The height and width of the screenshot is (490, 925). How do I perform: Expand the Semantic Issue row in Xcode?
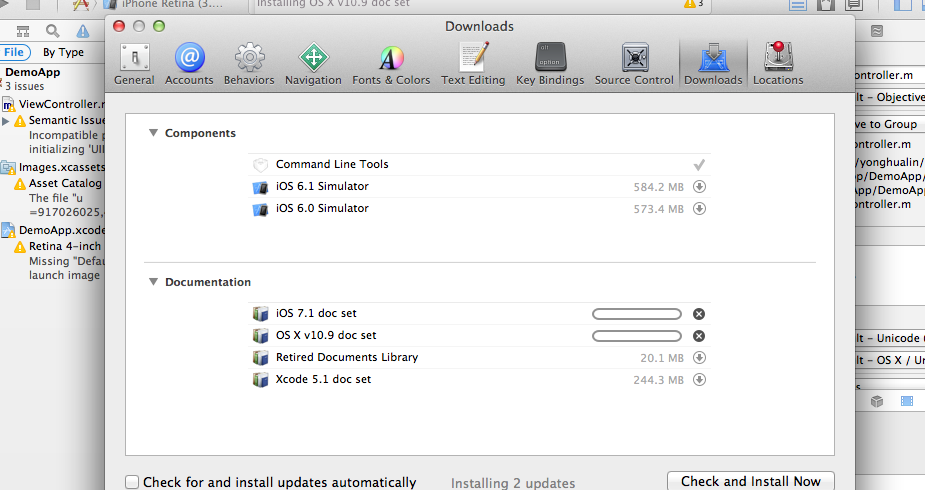tap(6, 121)
